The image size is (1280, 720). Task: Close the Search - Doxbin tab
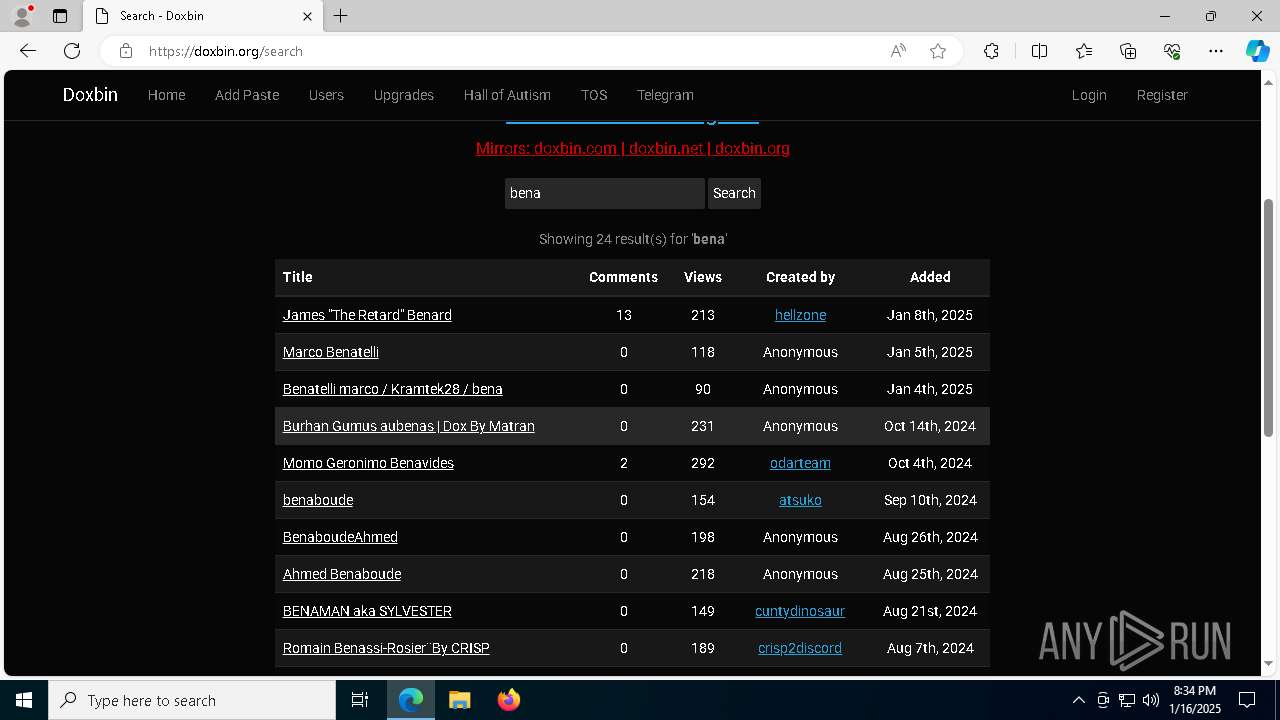[x=308, y=16]
